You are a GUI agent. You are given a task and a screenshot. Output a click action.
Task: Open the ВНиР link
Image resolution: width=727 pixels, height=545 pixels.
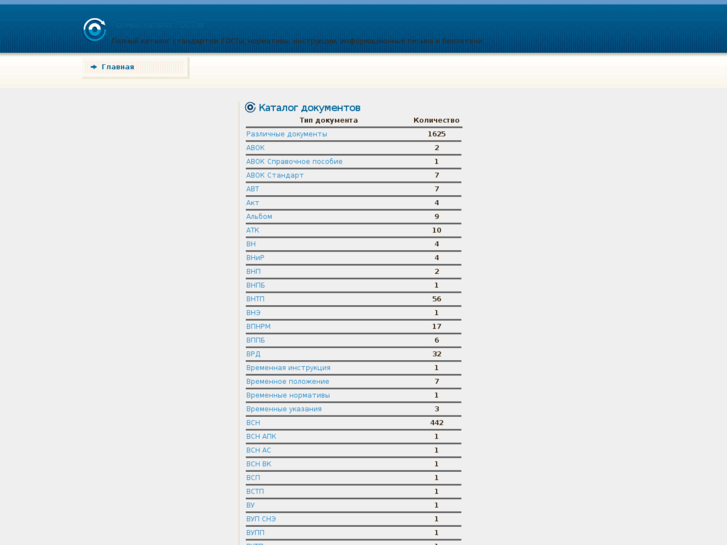[255, 258]
